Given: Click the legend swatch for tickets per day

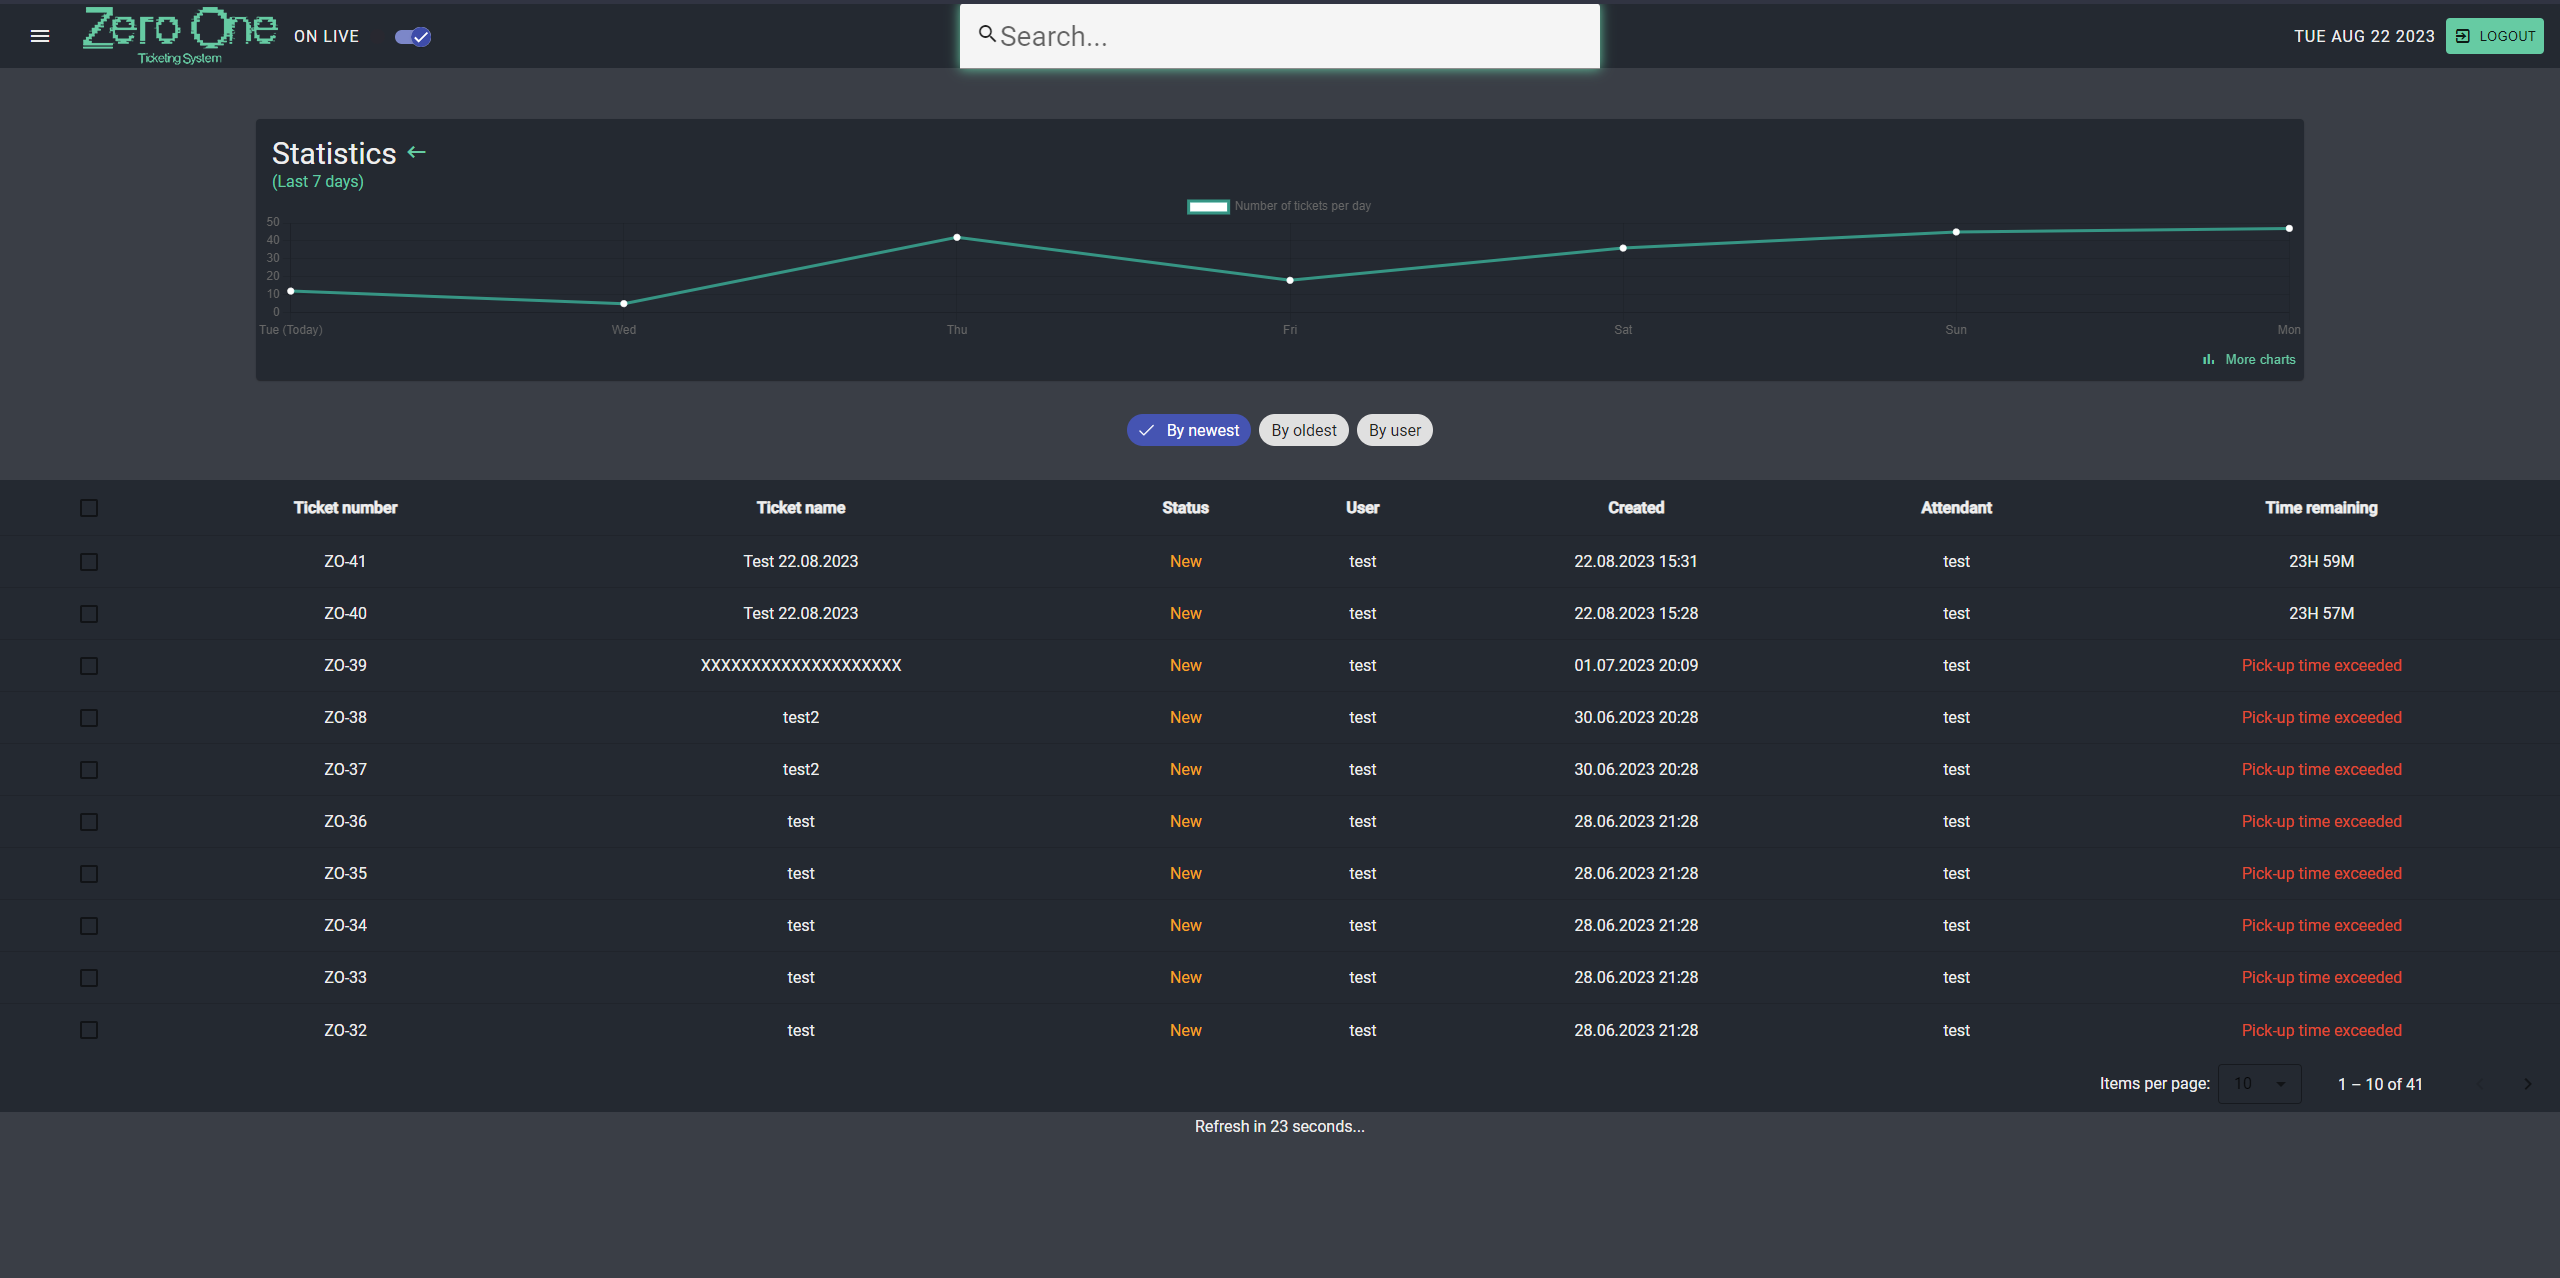Looking at the screenshot, I should click(1207, 206).
